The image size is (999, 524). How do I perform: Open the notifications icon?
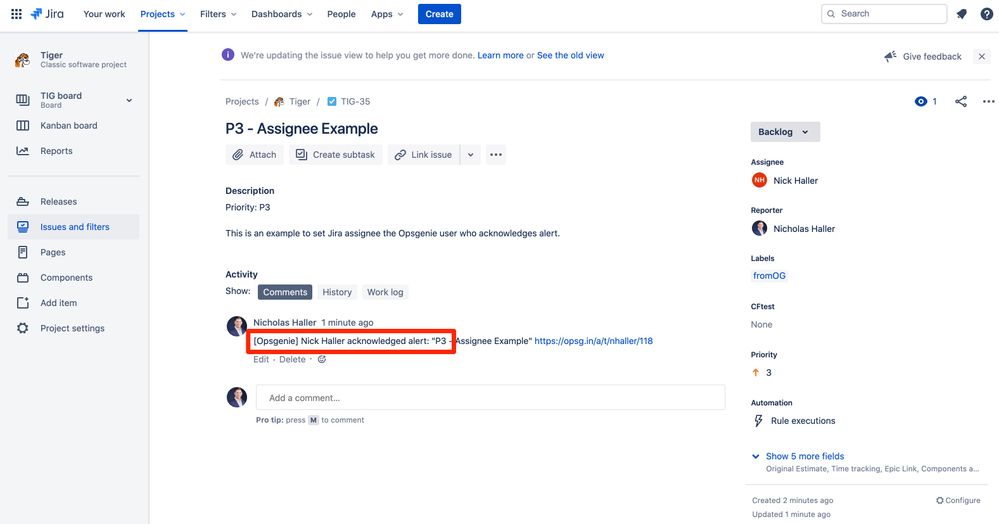point(961,13)
